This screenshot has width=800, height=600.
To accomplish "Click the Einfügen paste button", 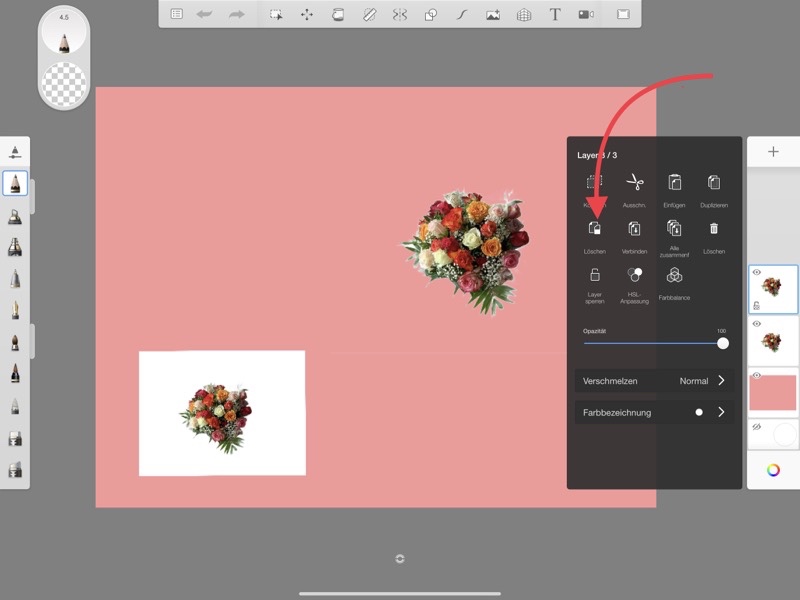I will pos(674,183).
